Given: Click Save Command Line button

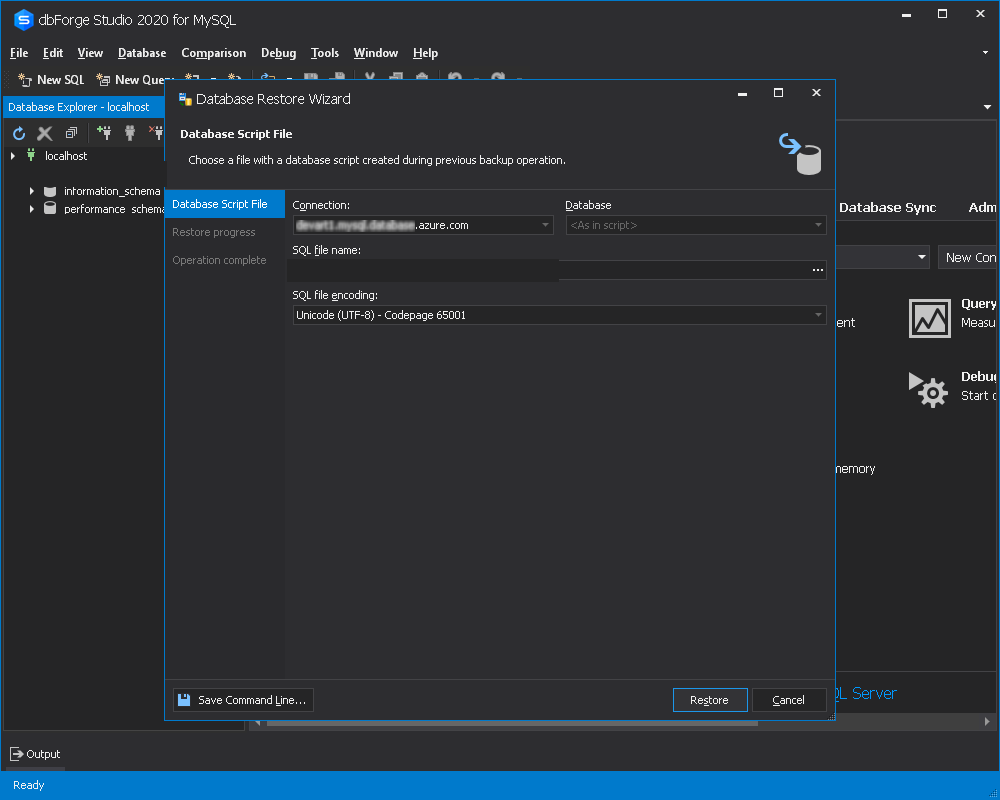Looking at the screenshot, I should point(243,700).
